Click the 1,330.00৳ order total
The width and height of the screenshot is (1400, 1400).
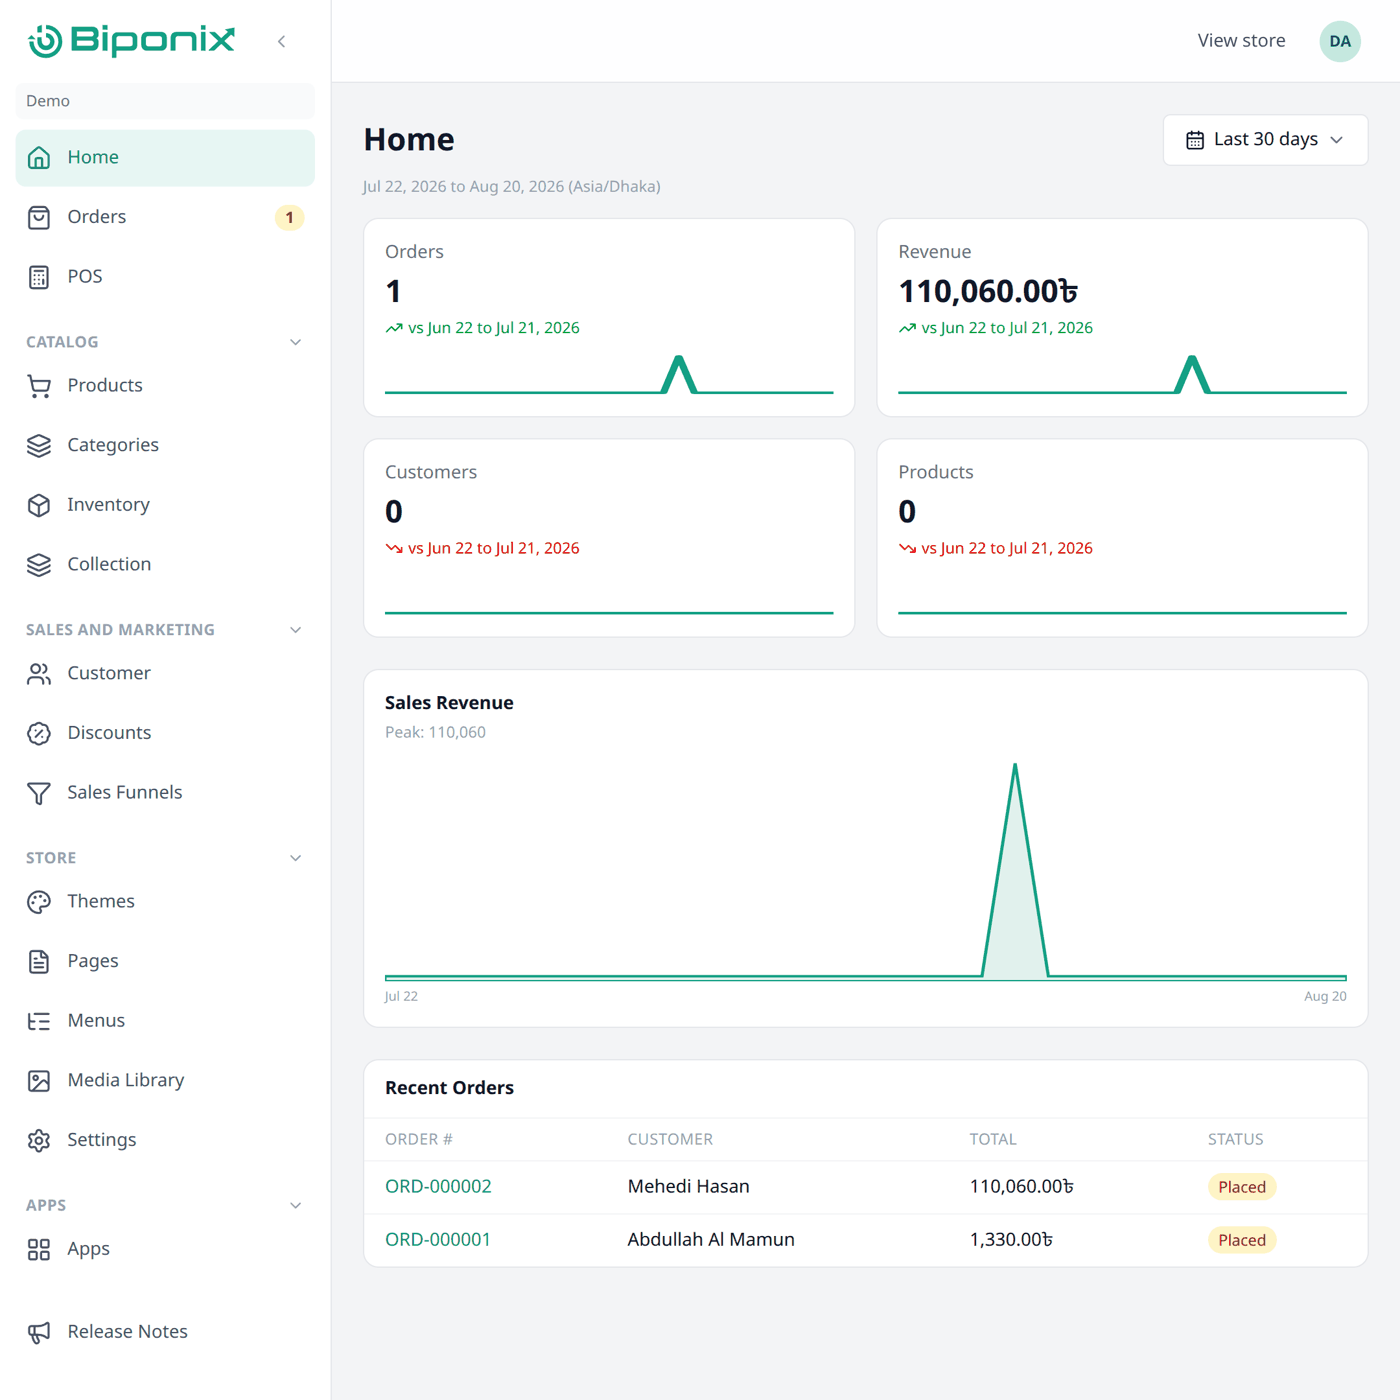tap(1011, 1239)
